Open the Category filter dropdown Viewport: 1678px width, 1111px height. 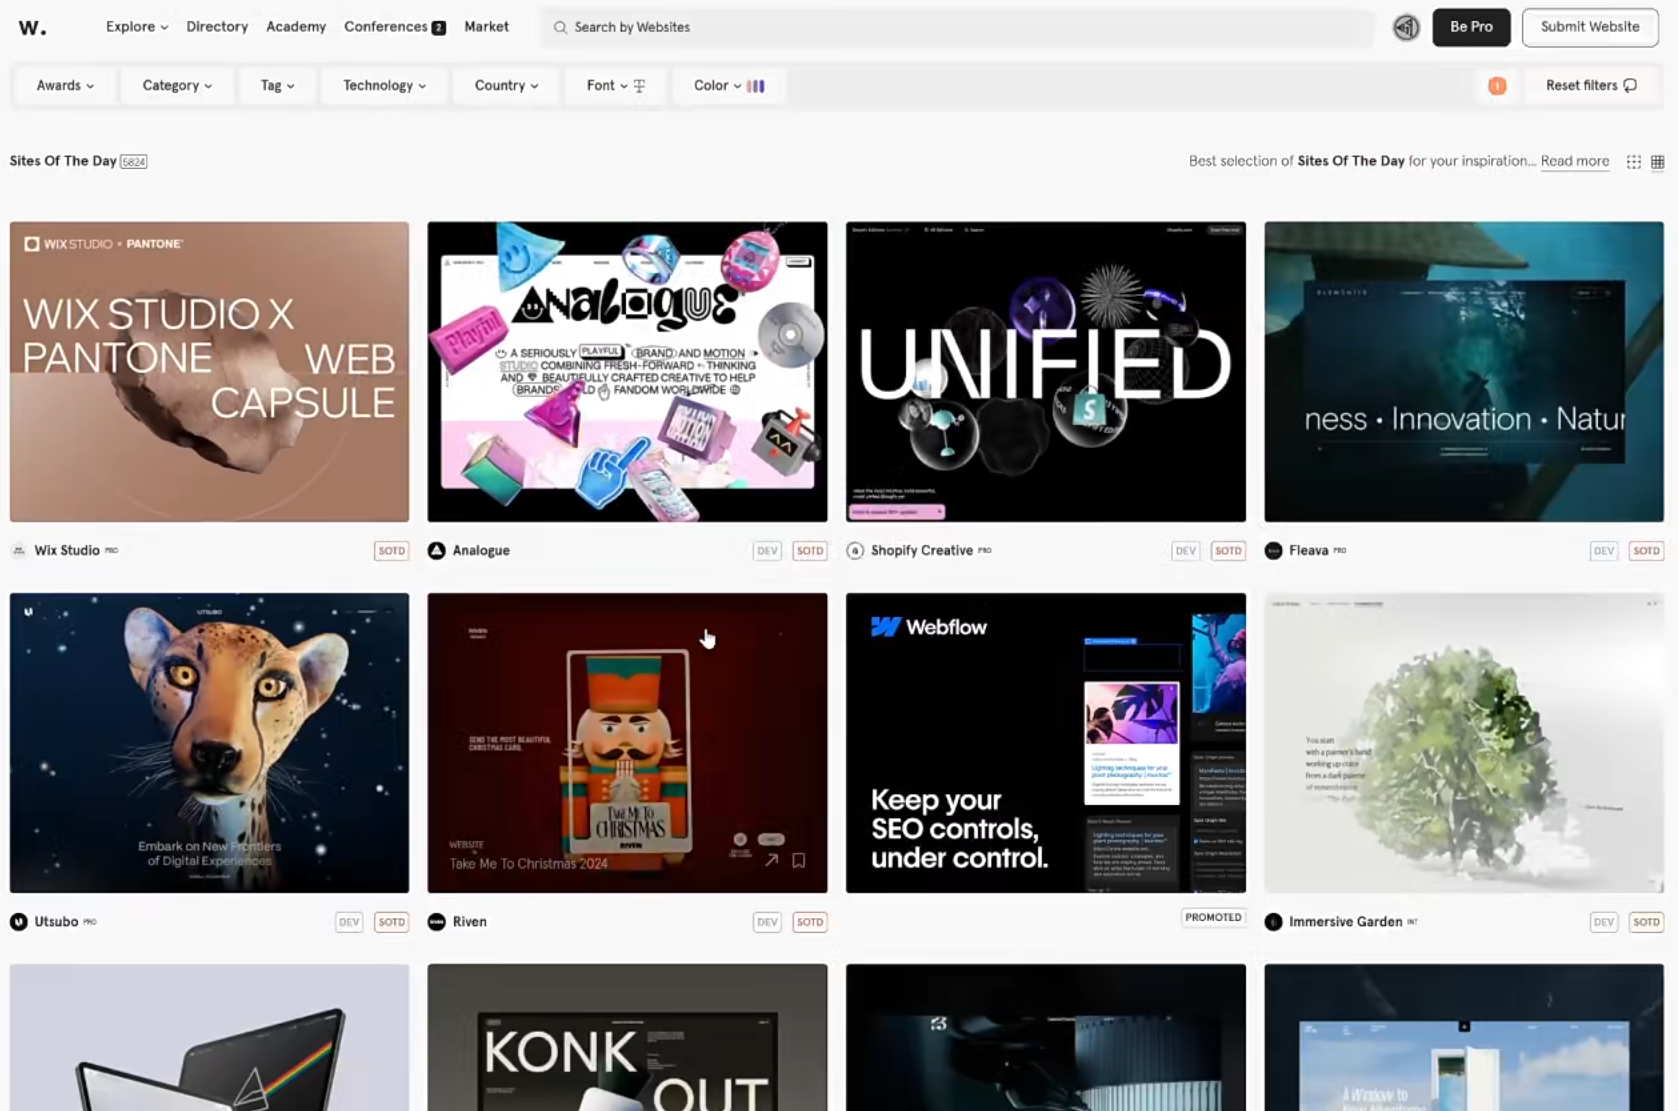pos(177,86)
